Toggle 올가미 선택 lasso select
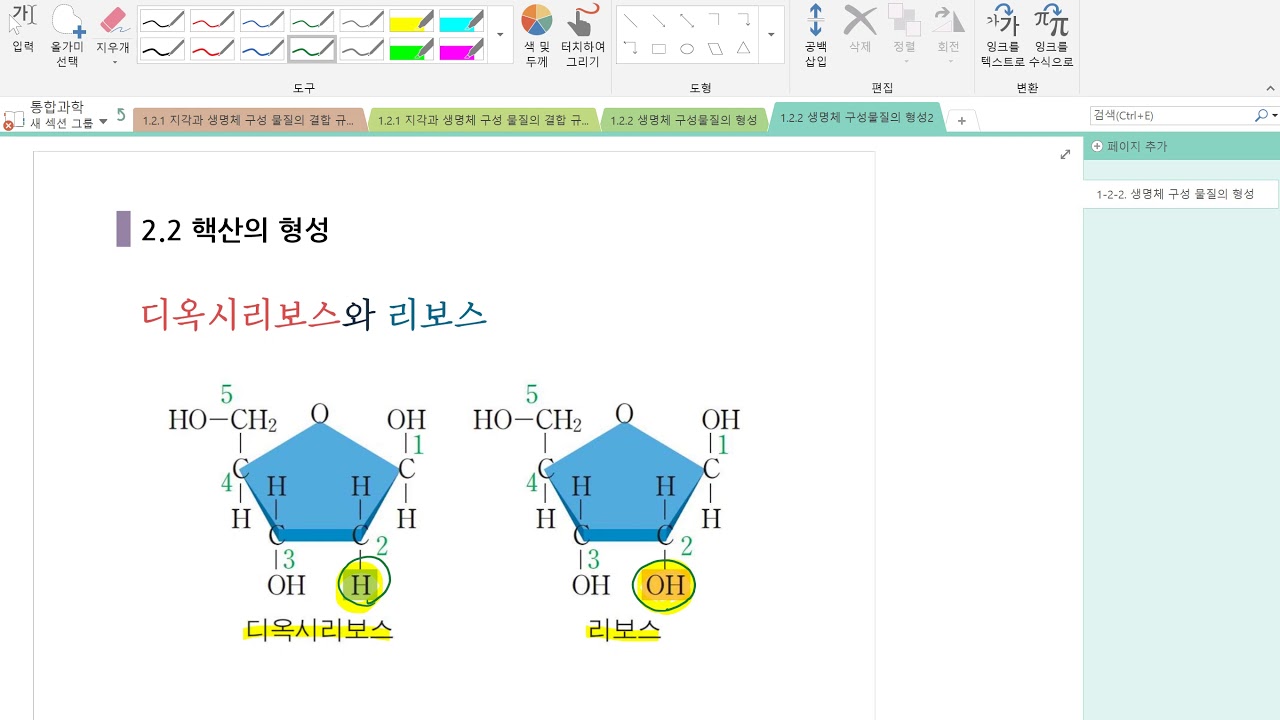Screen dimensions: 1280x720 (67, 36)
